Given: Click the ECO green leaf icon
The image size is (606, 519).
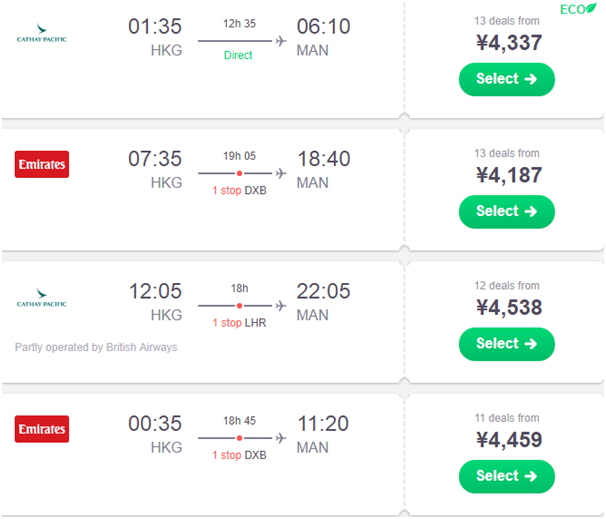Looking at the screenshot, I should click(591, 9).
